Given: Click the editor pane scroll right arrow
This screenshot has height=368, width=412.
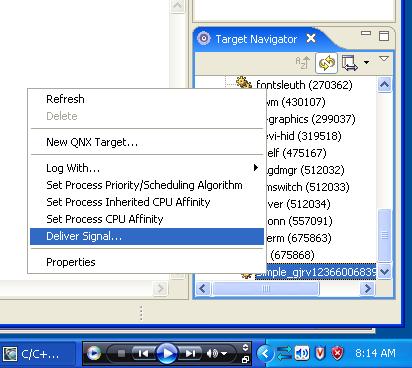Looking at the screenshot, I should point(160,288).
